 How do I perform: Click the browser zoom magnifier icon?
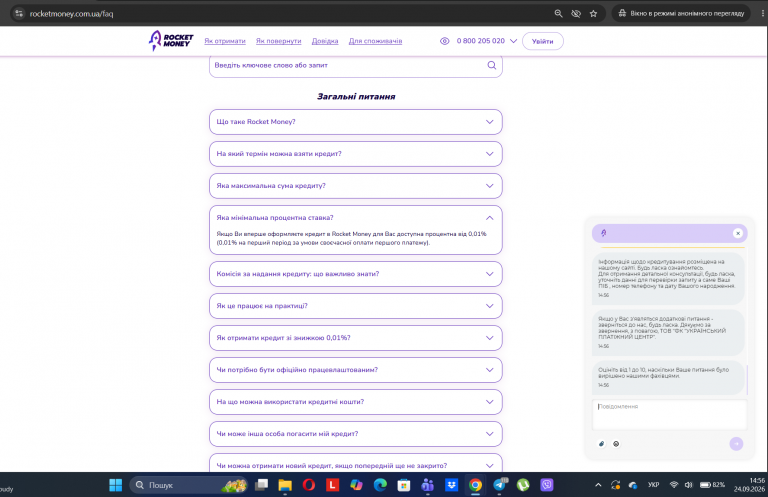coord(558,14)
